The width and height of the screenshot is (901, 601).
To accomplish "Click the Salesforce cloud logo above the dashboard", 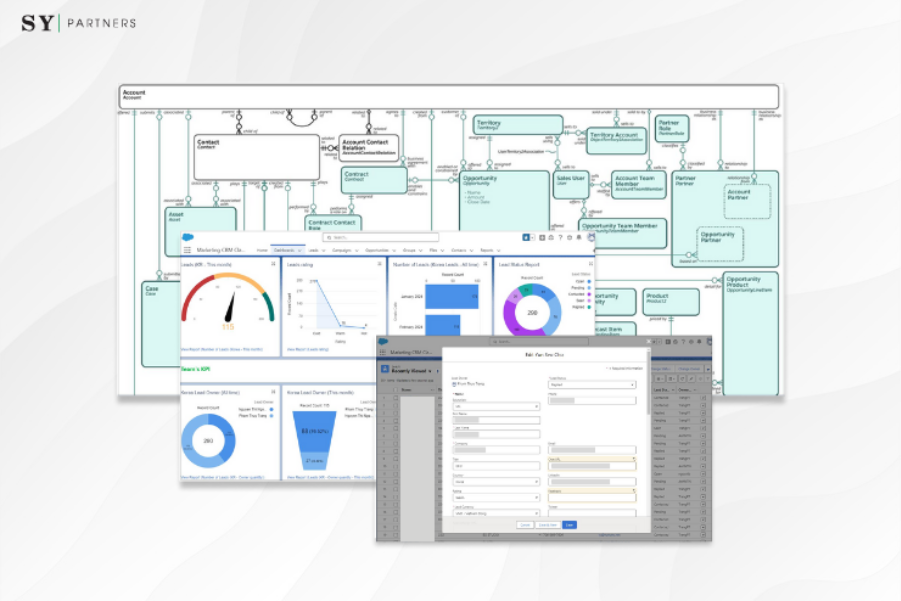I will point(187,237).
